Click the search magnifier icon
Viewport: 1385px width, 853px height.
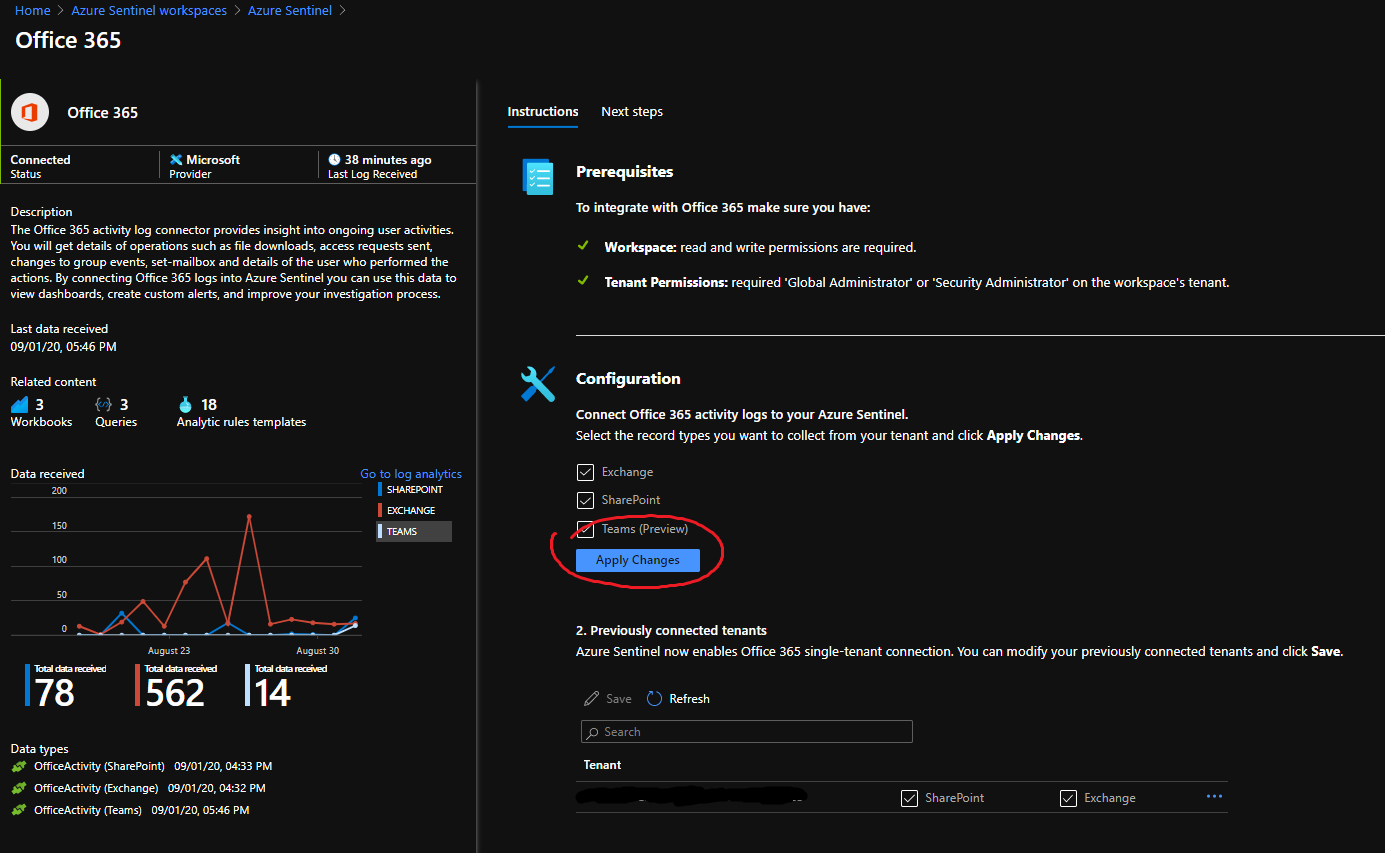coord(593,732)
